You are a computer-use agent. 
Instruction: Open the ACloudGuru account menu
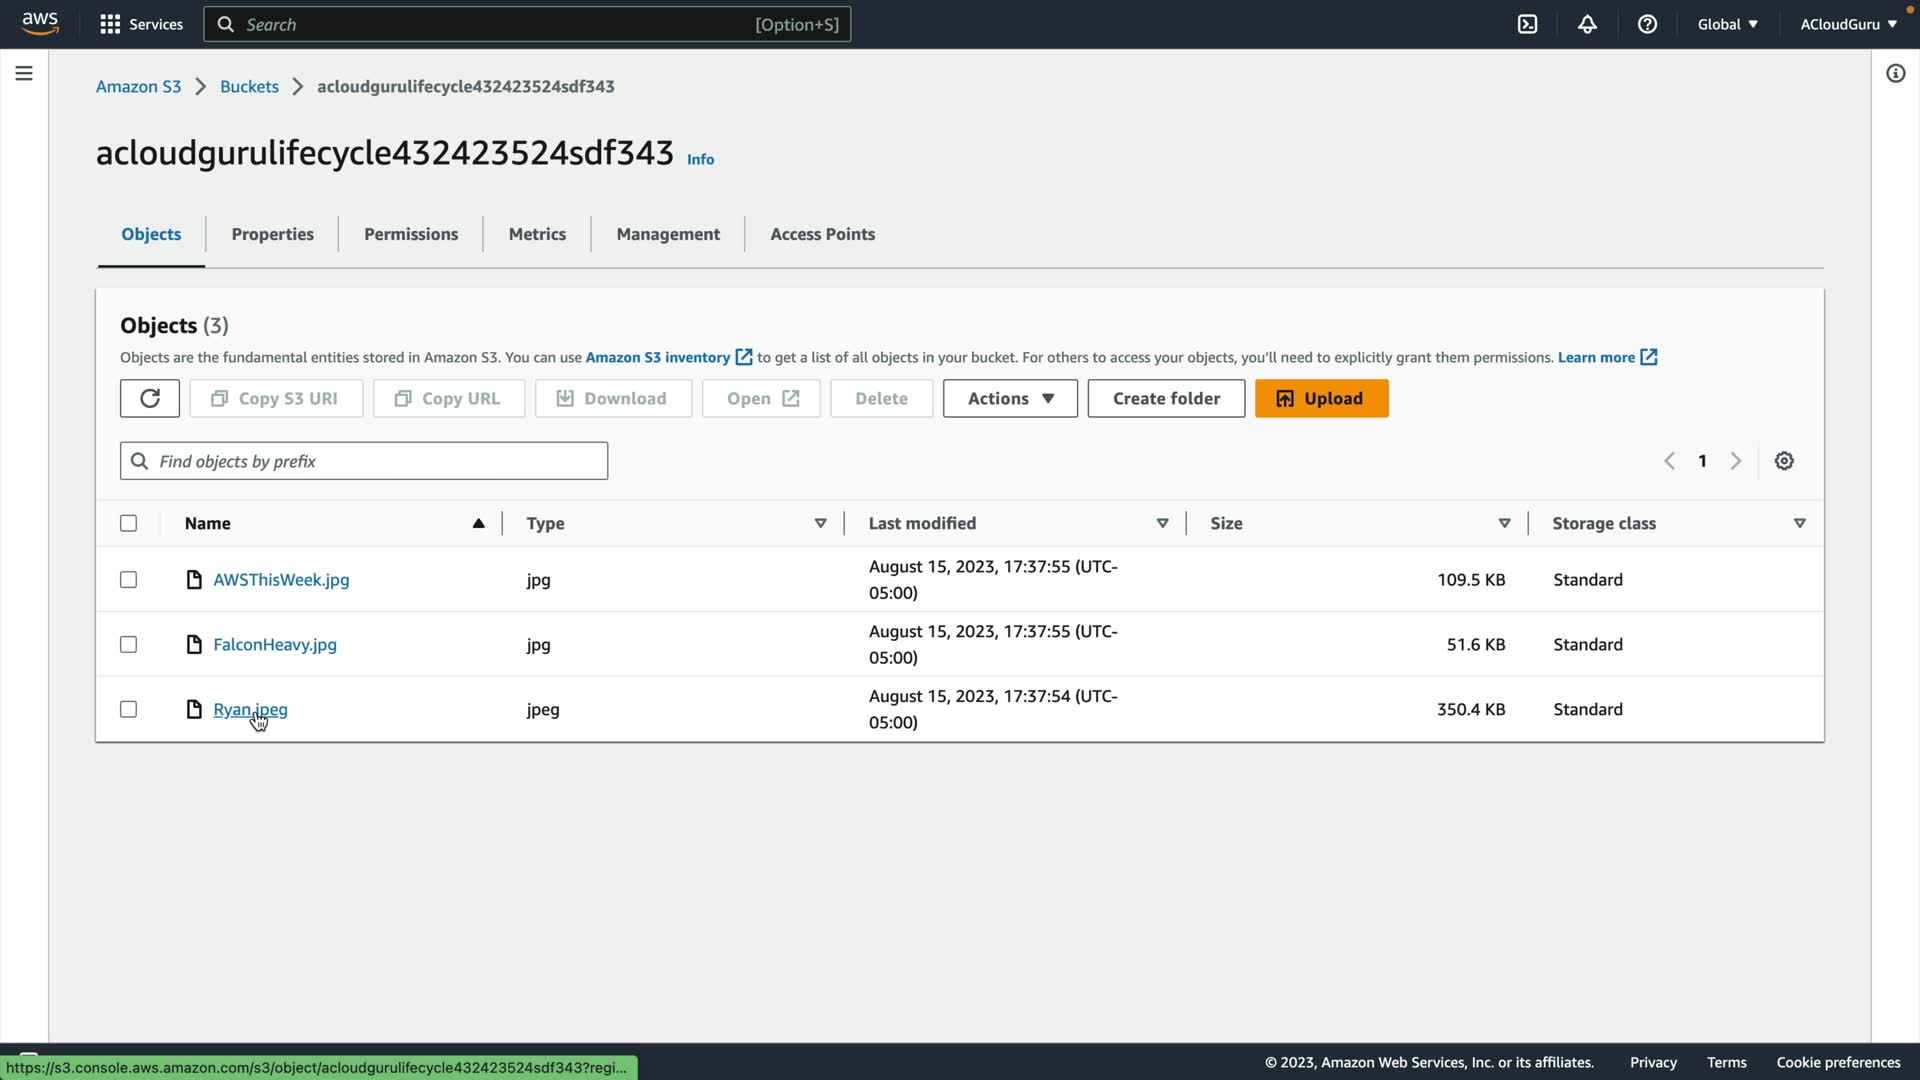pos(1848,24)
